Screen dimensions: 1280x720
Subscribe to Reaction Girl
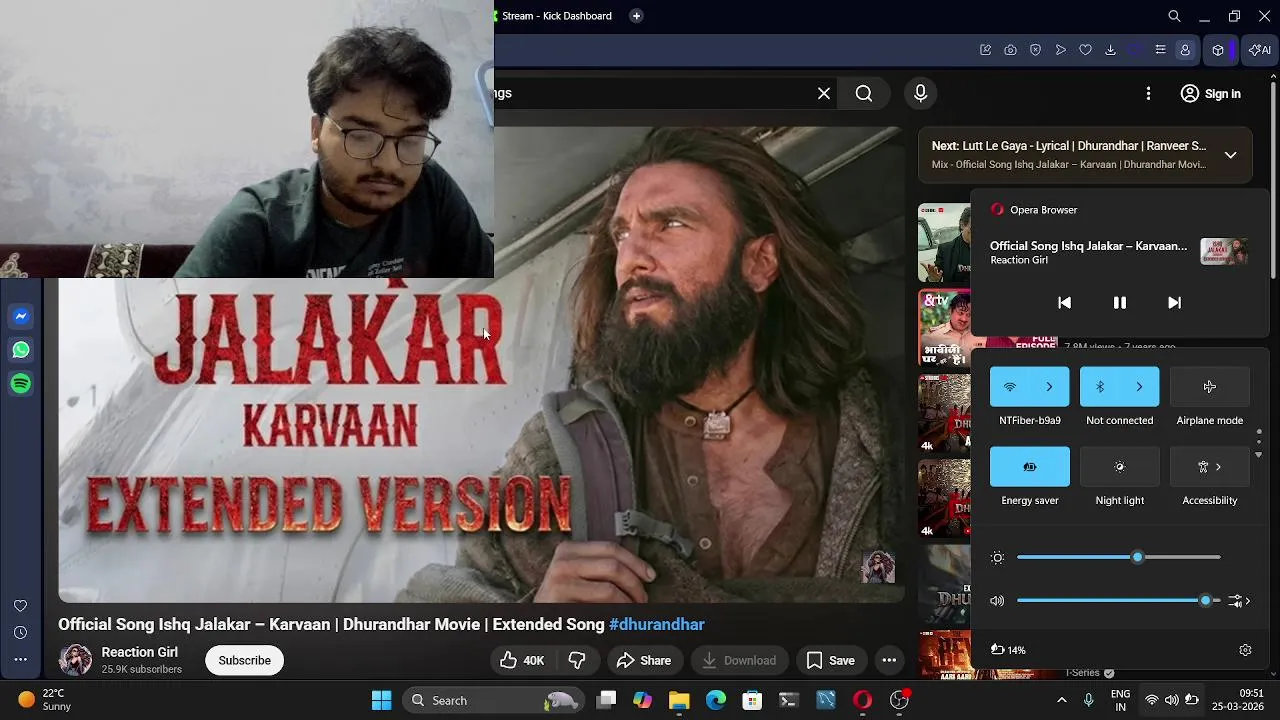pyautogui.click(x=244, y=660)
